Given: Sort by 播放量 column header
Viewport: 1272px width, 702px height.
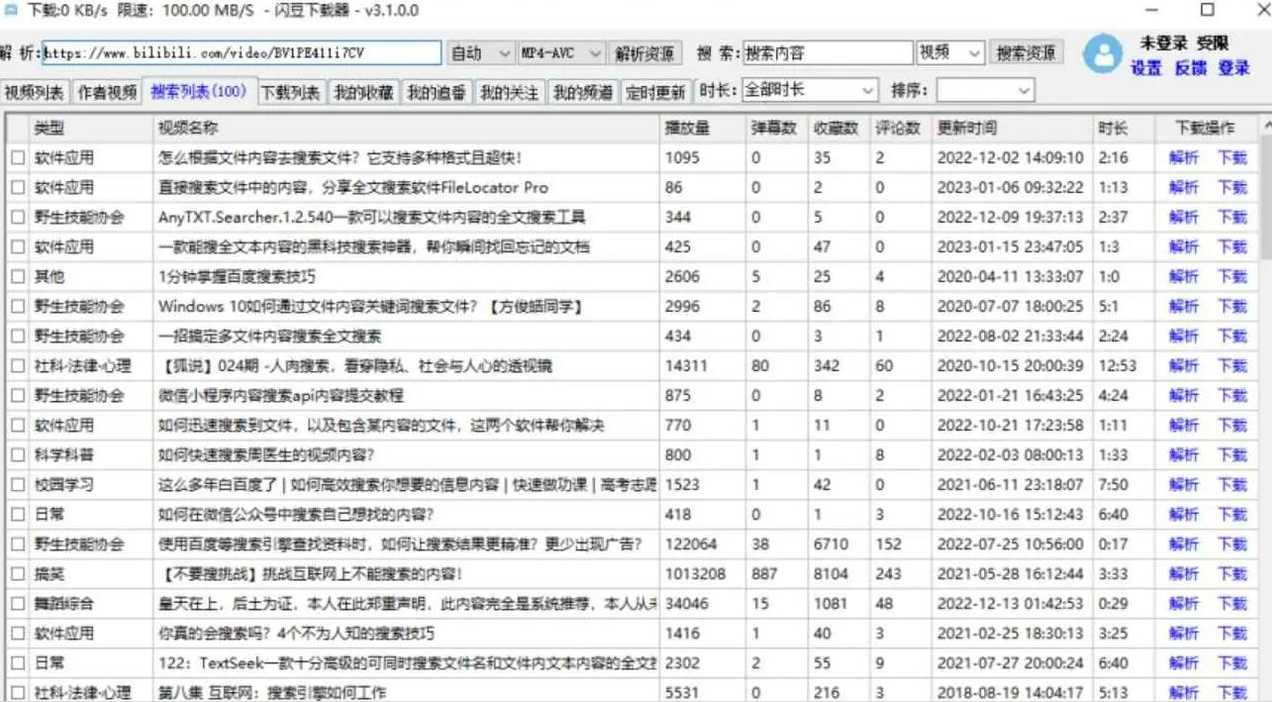Looking at the screenshot, I should coord(702,128).
